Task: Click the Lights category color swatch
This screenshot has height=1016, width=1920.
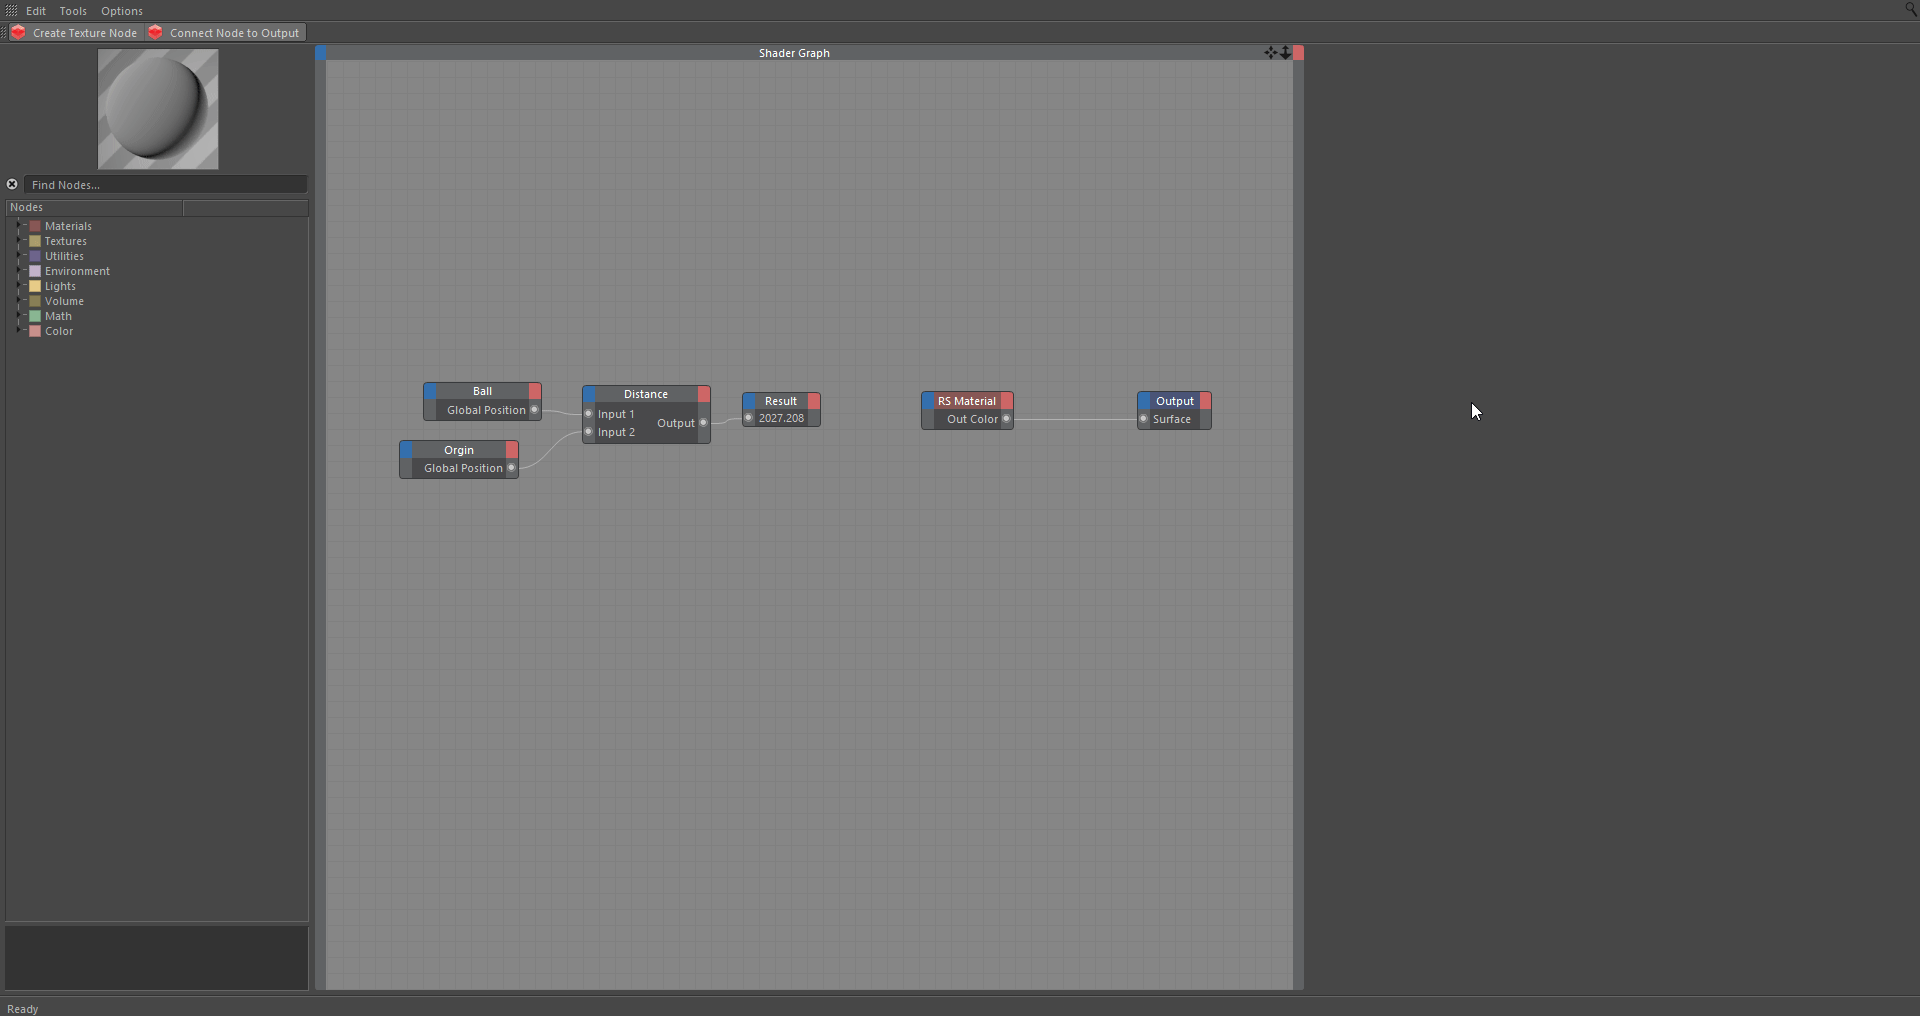Action: [x=35, y=286]
